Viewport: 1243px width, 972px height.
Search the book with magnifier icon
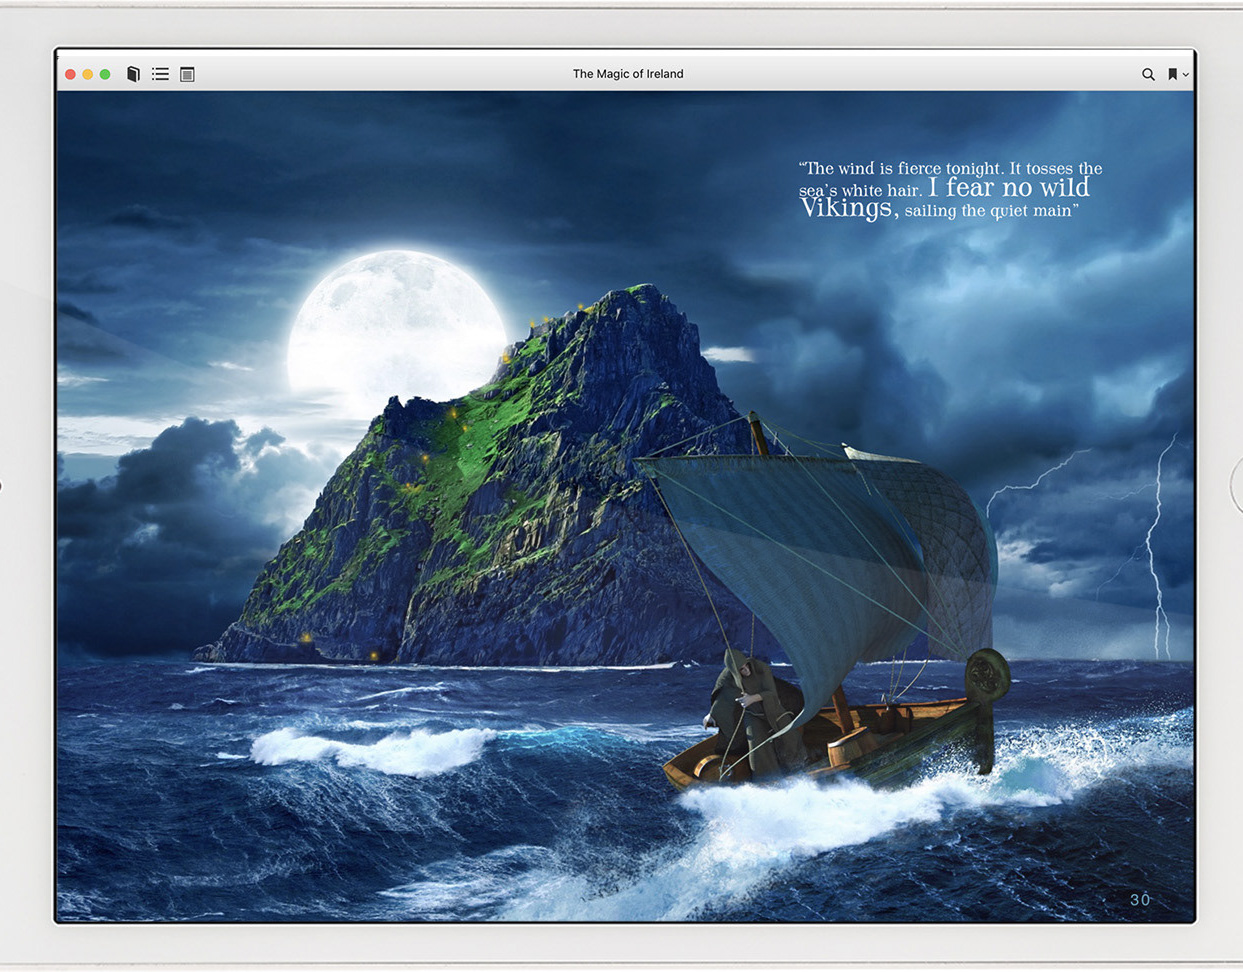(x=1148, y=74)
